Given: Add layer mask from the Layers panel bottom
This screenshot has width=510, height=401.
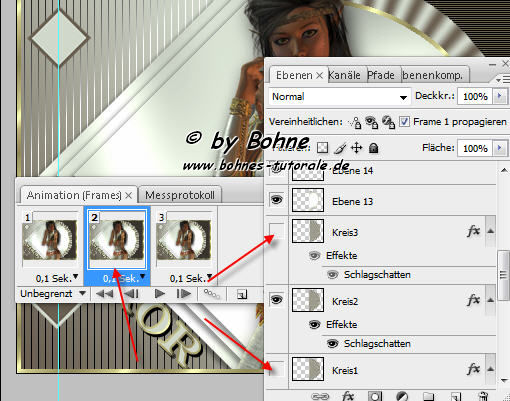Looking at the screenshot, I should 375,396.
